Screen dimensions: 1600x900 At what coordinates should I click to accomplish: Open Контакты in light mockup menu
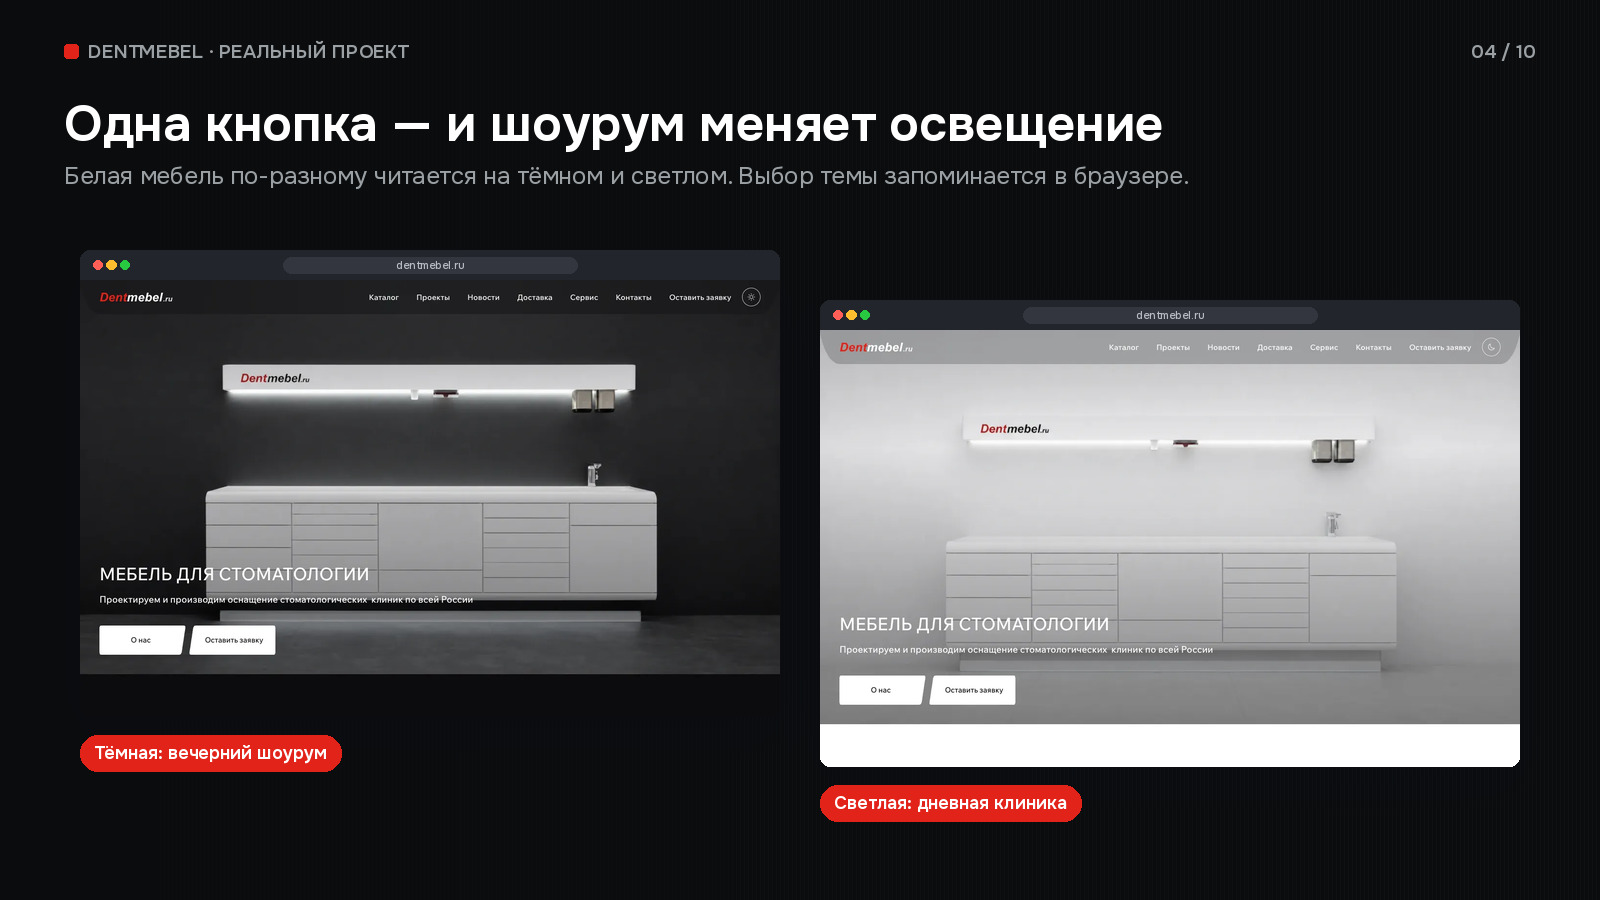point(1373,347)
